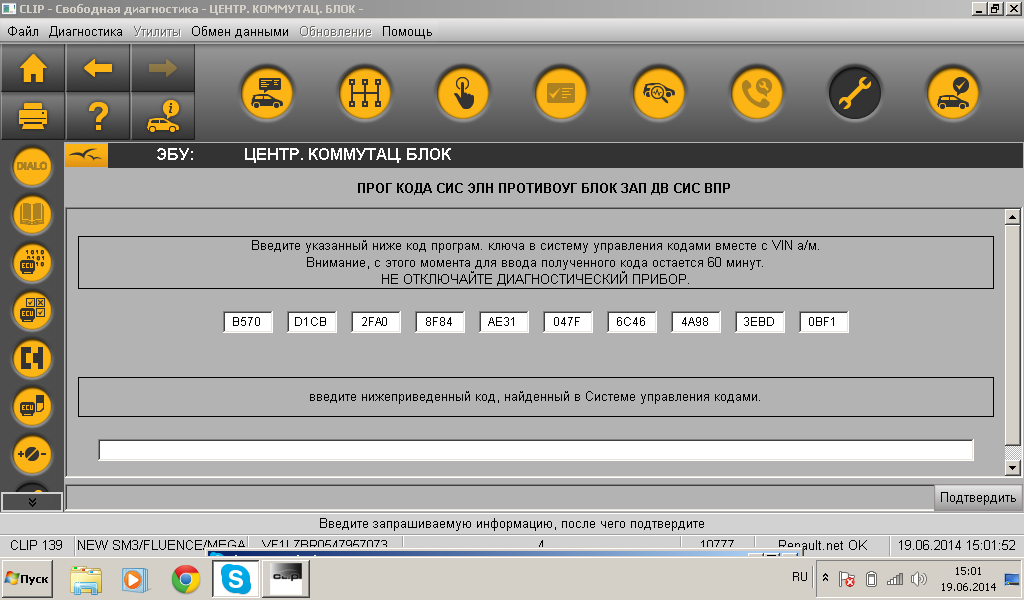Click the Renault logo bird icon
The height and width of the screenshot is (600, 1024).
coord(86,155)
